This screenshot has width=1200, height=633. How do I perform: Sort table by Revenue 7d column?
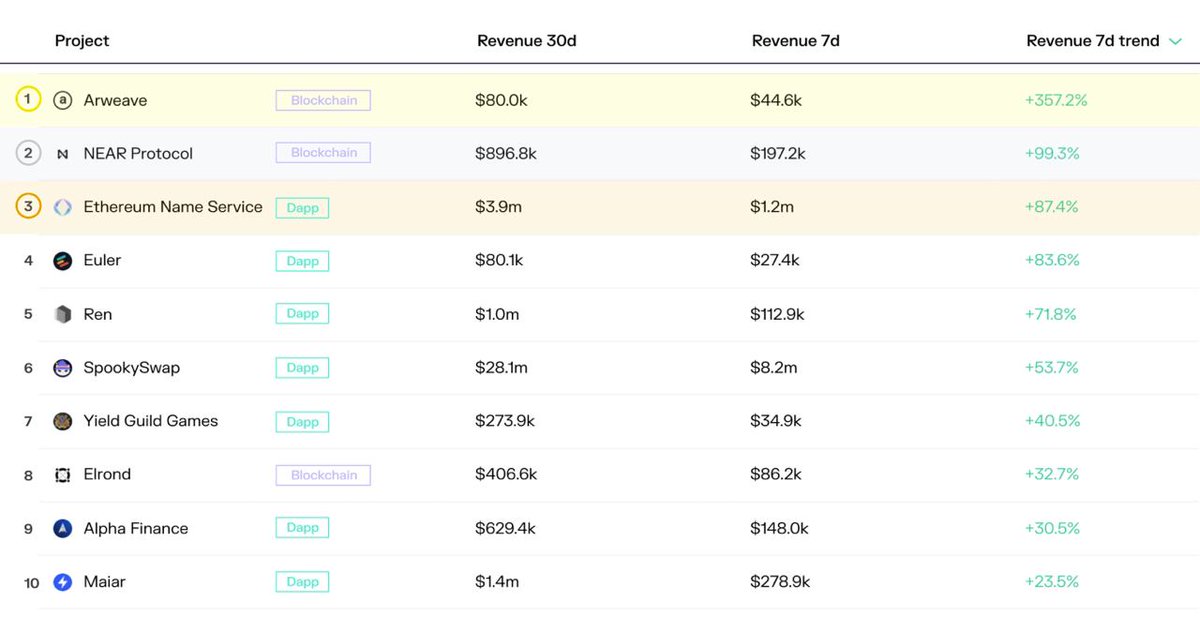(795, 41)
